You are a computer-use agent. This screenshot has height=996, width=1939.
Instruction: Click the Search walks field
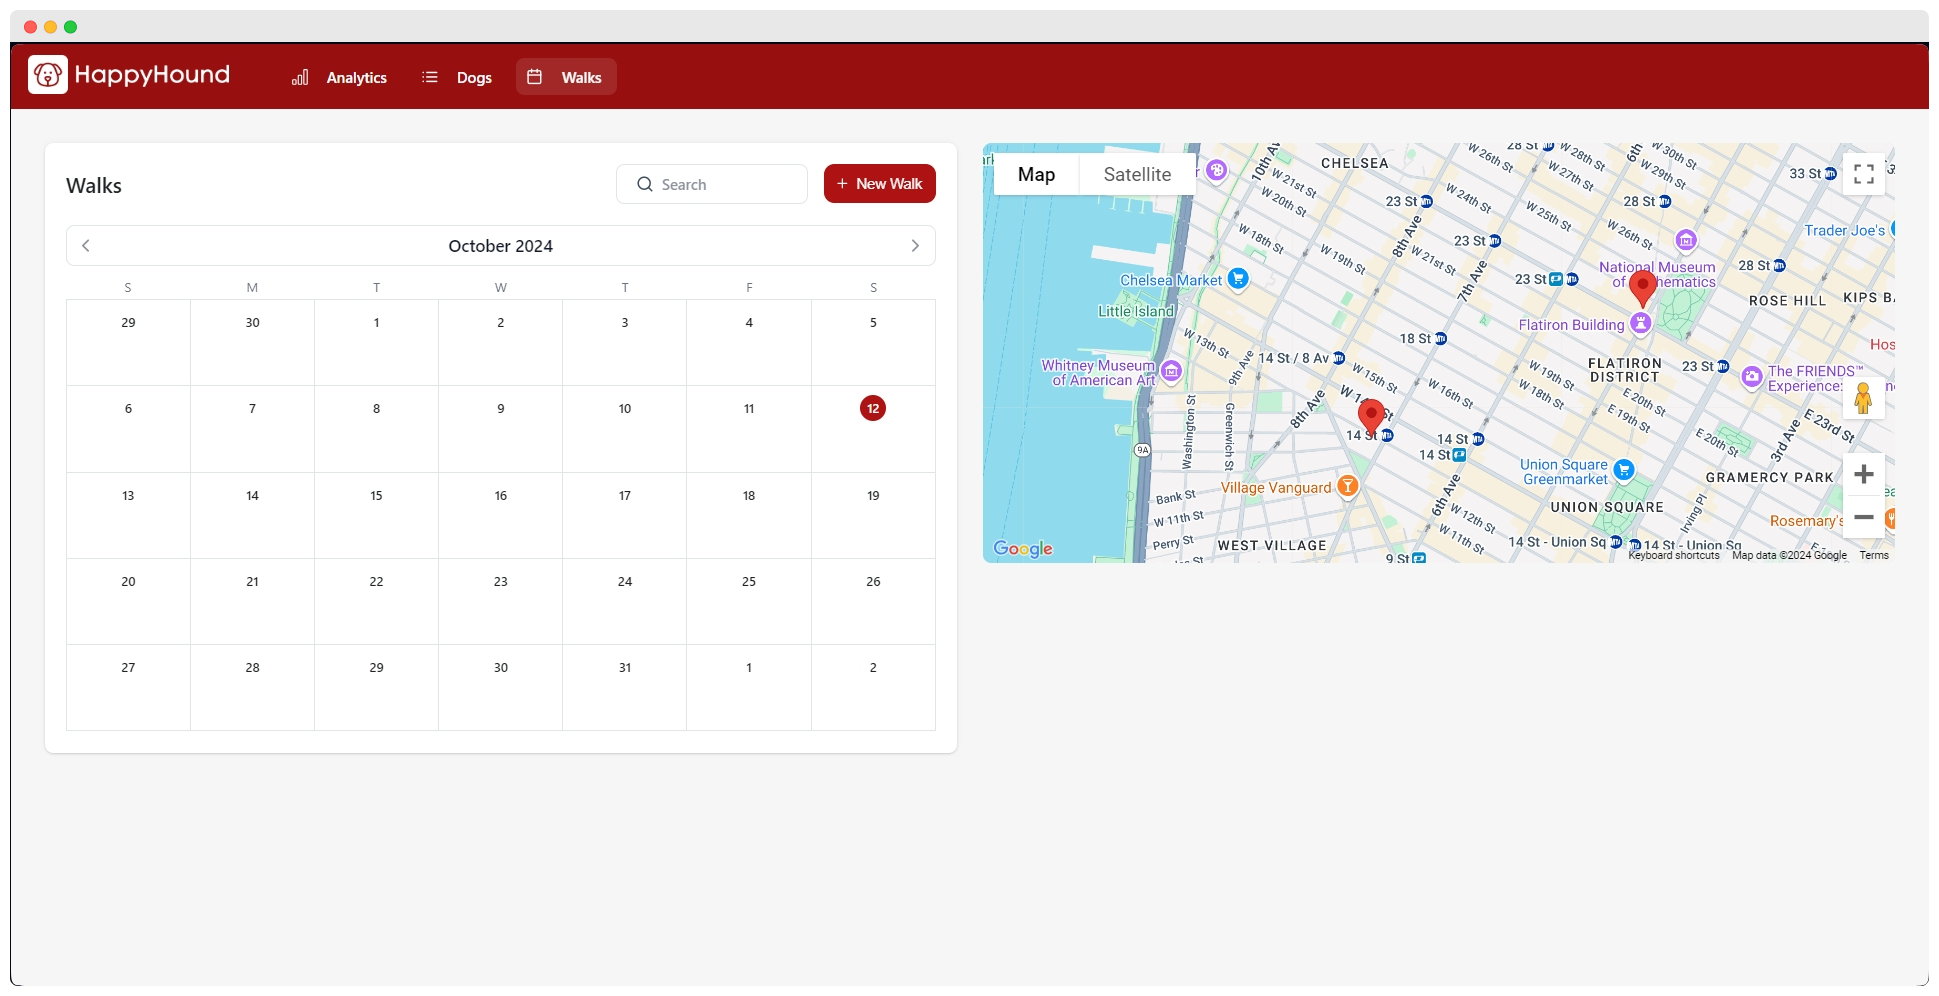(x=712, y=184)
